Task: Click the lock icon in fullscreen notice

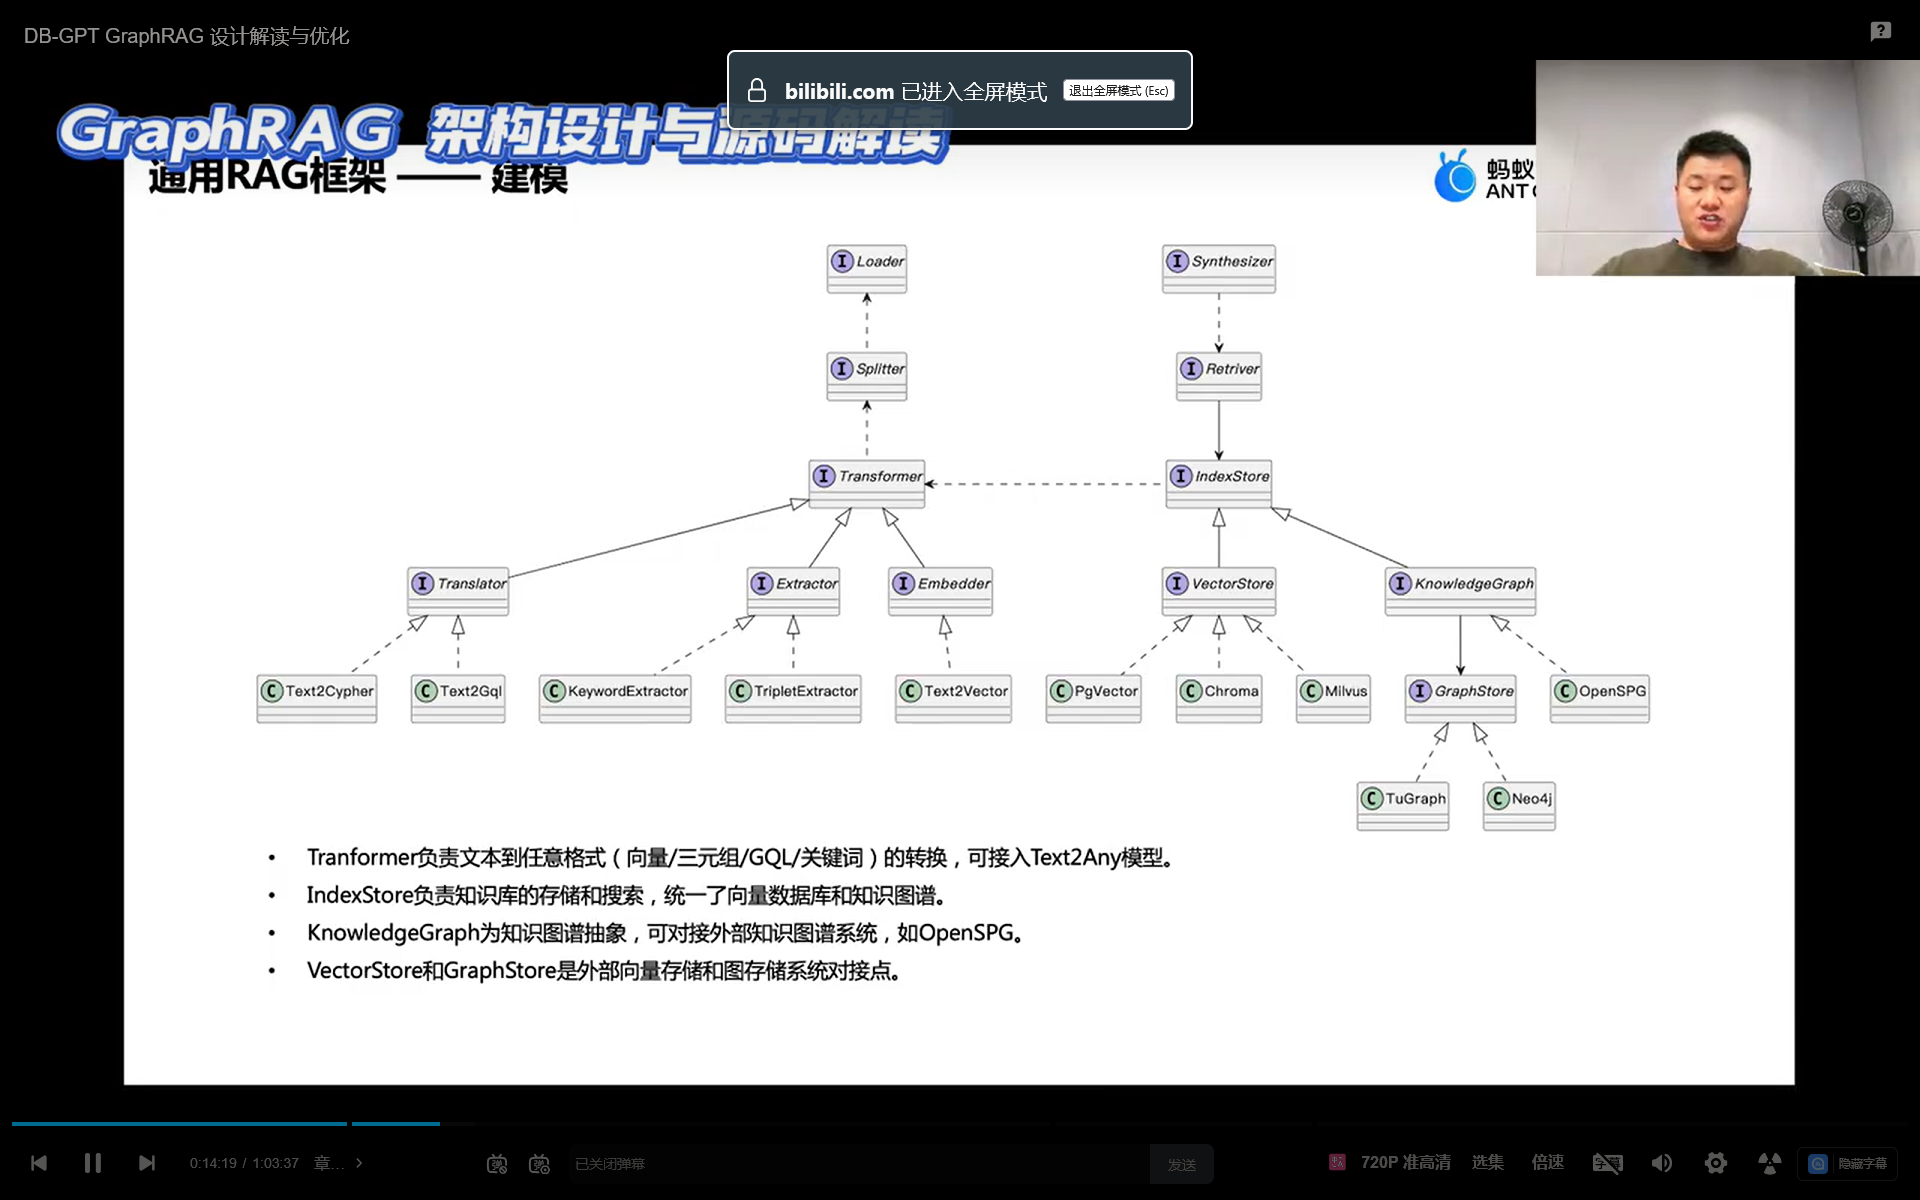Action: (x=757, y=91)
